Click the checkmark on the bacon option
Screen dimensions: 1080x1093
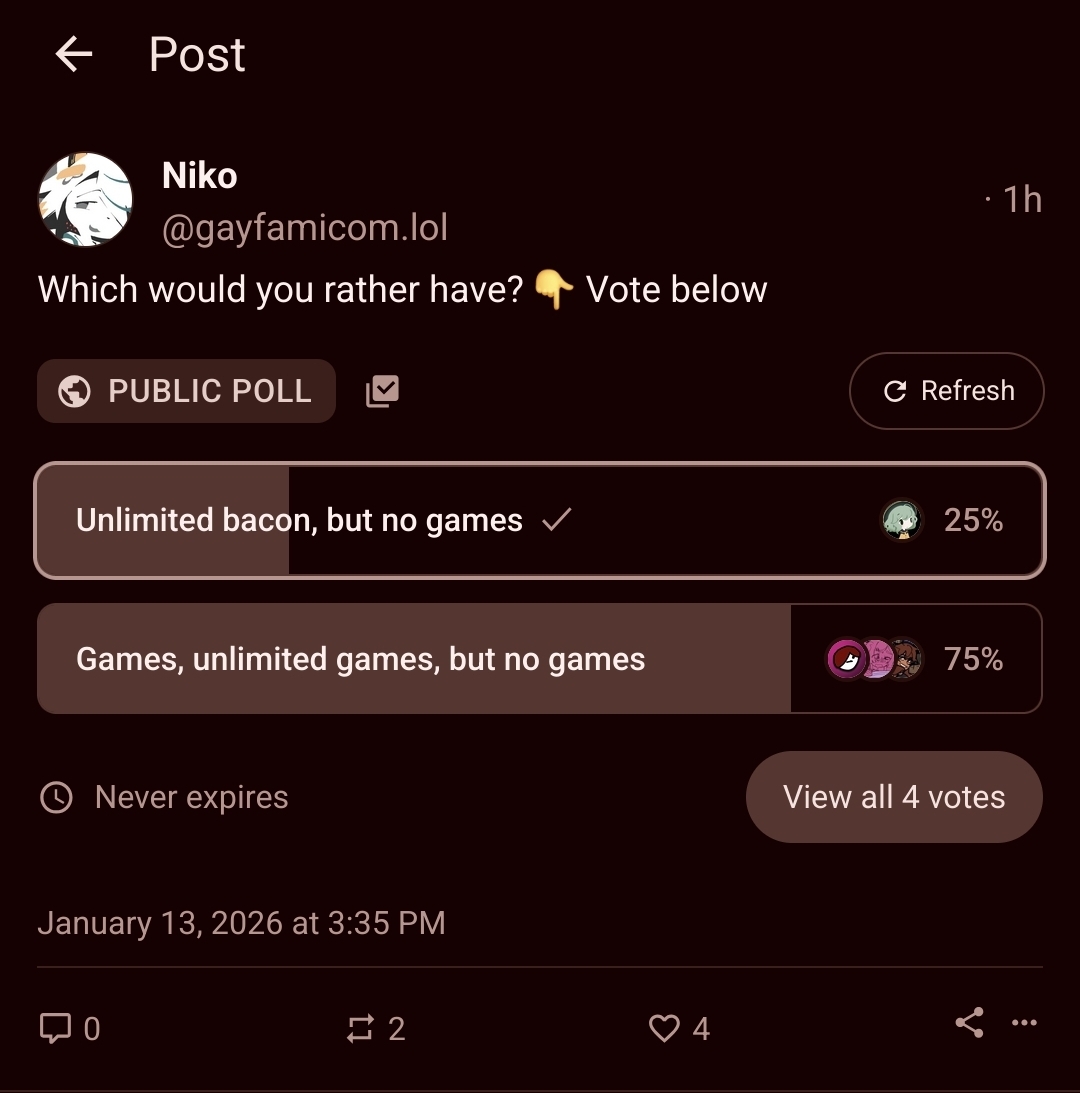(556, 519)
